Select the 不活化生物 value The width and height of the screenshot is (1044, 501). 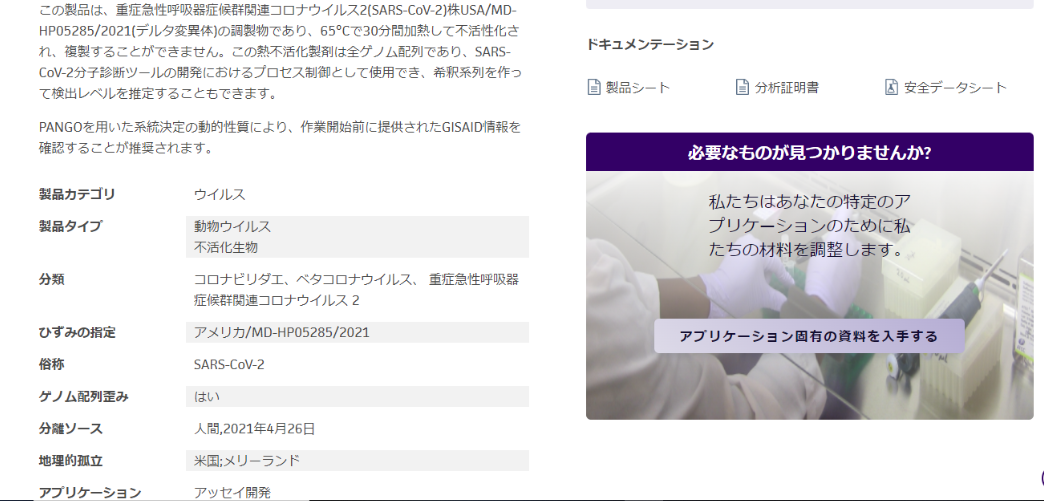coord(226,247)
